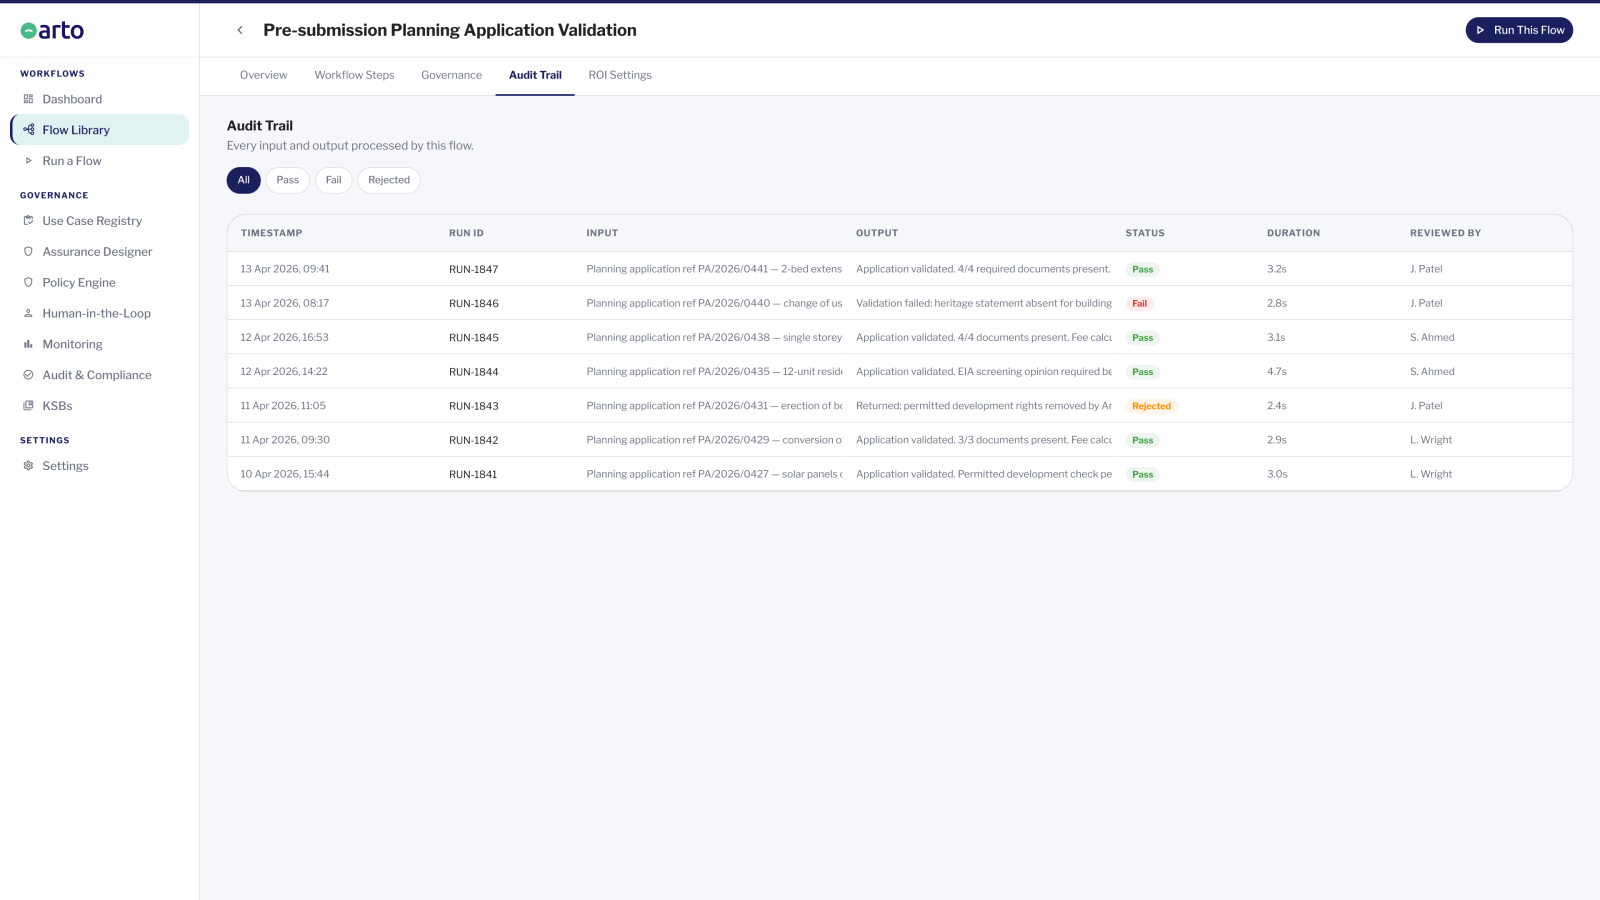Click the Settings gear icon

click(28, 466)
